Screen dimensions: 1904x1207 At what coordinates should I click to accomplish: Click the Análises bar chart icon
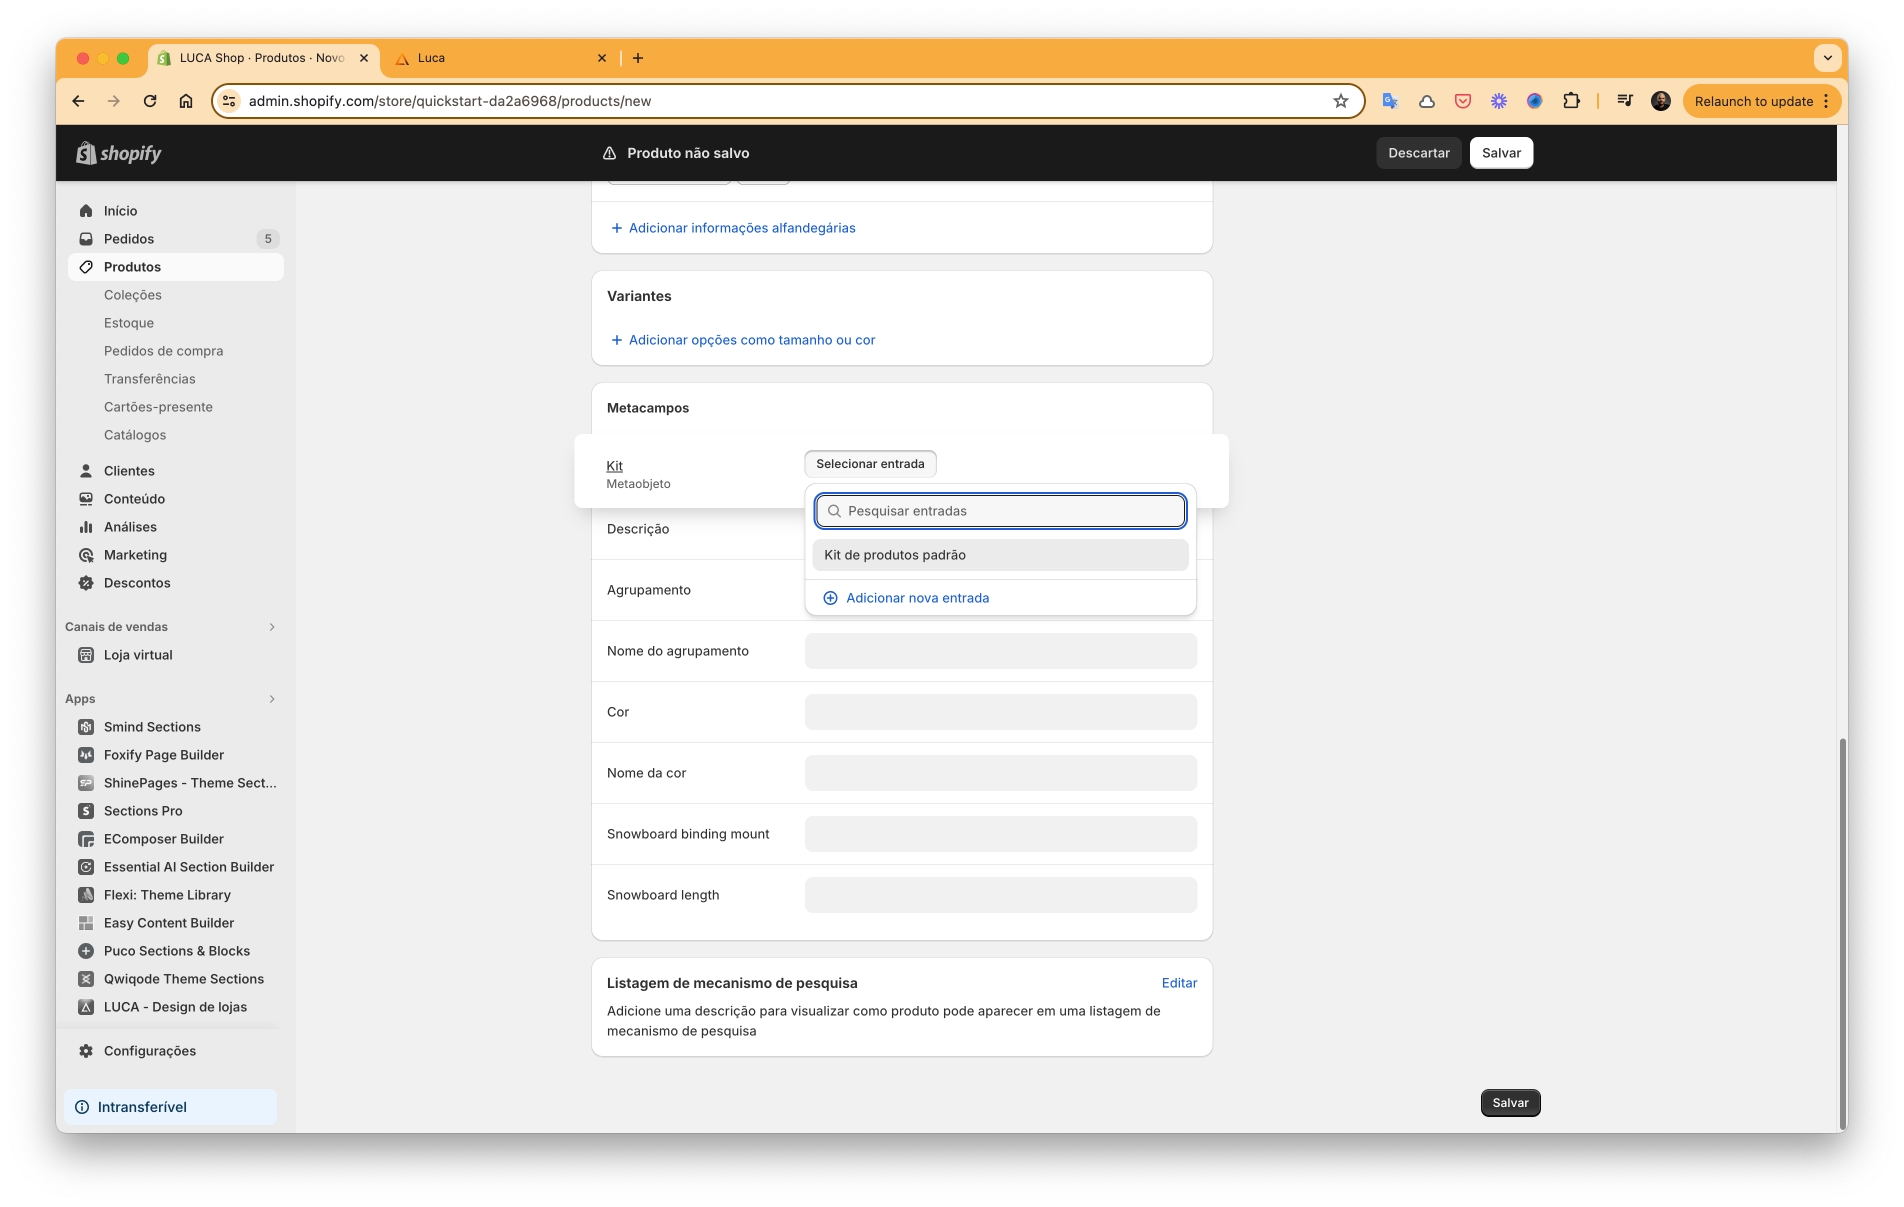pos(86,527)
